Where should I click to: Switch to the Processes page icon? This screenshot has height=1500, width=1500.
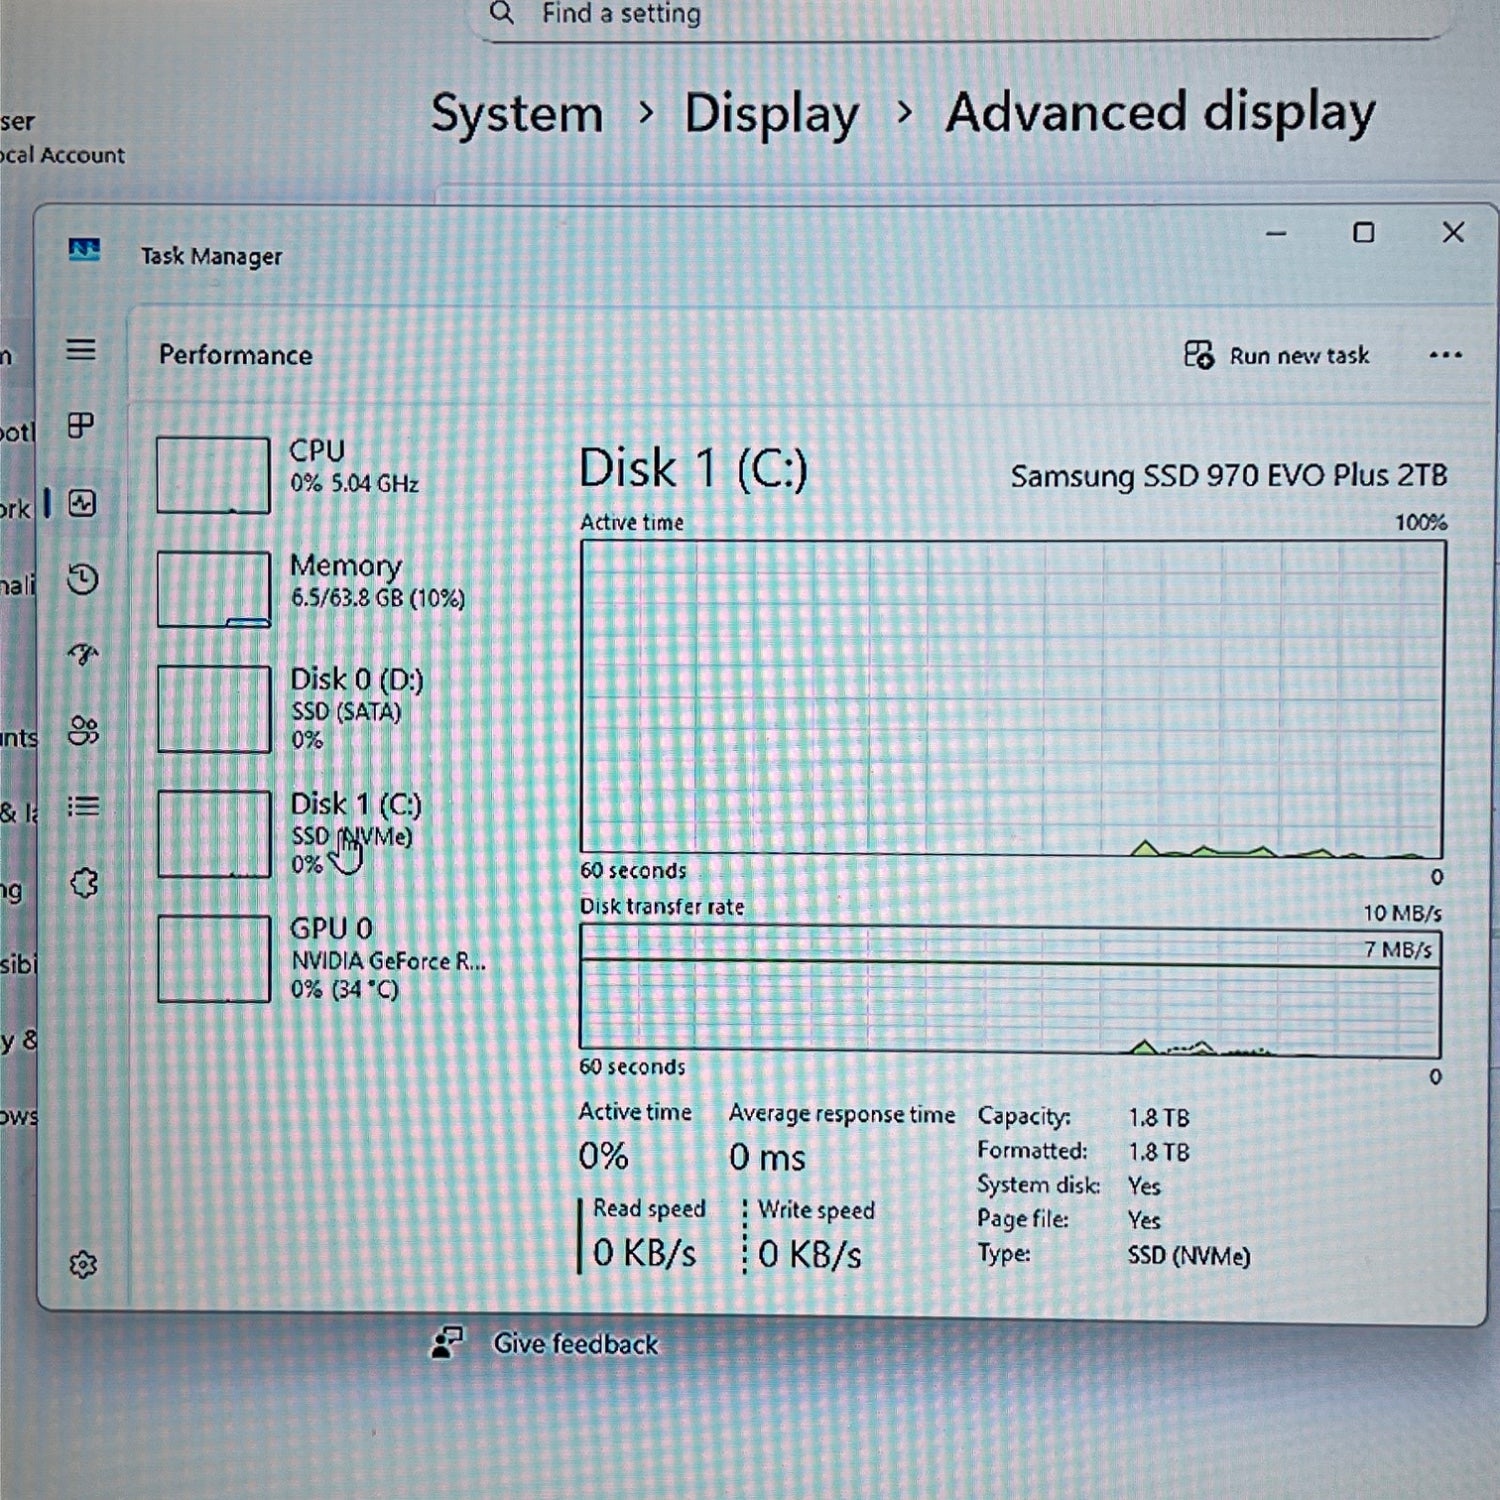click(81, 426)
